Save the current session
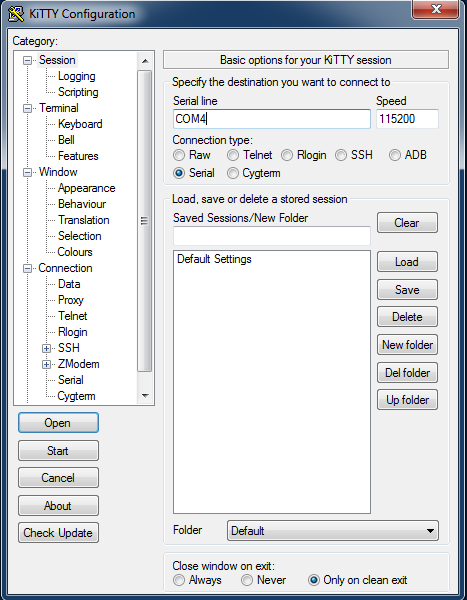467x600 pixels. (x=407, y=290)
